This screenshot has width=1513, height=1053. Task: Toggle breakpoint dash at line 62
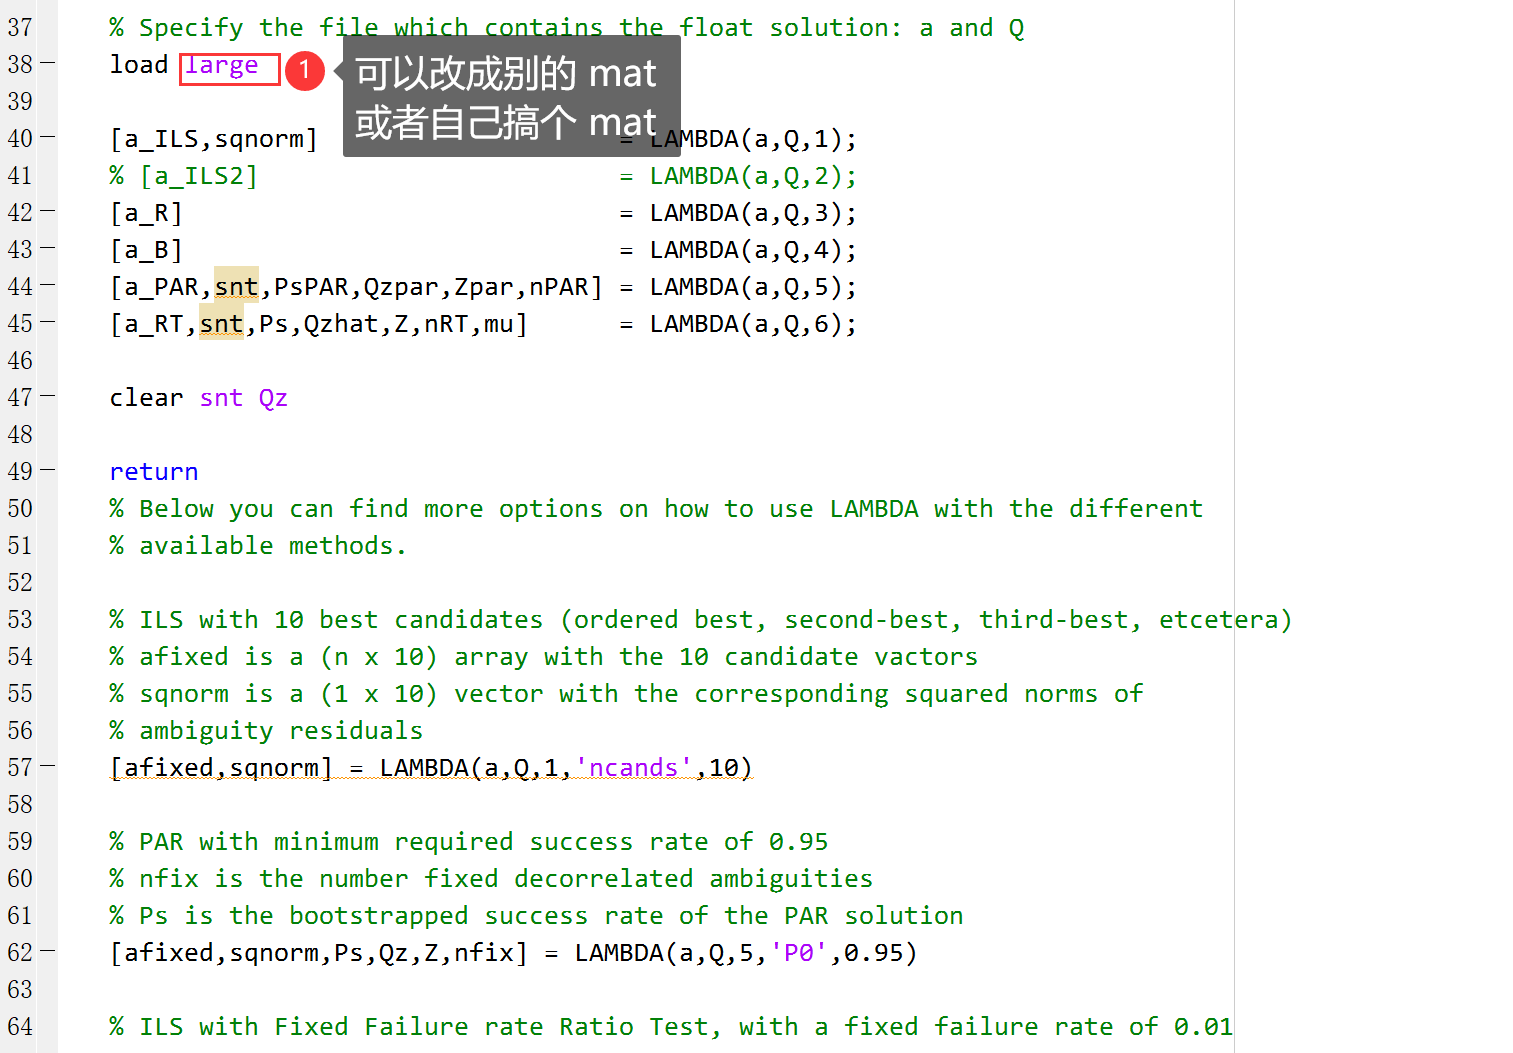[47, 952]
